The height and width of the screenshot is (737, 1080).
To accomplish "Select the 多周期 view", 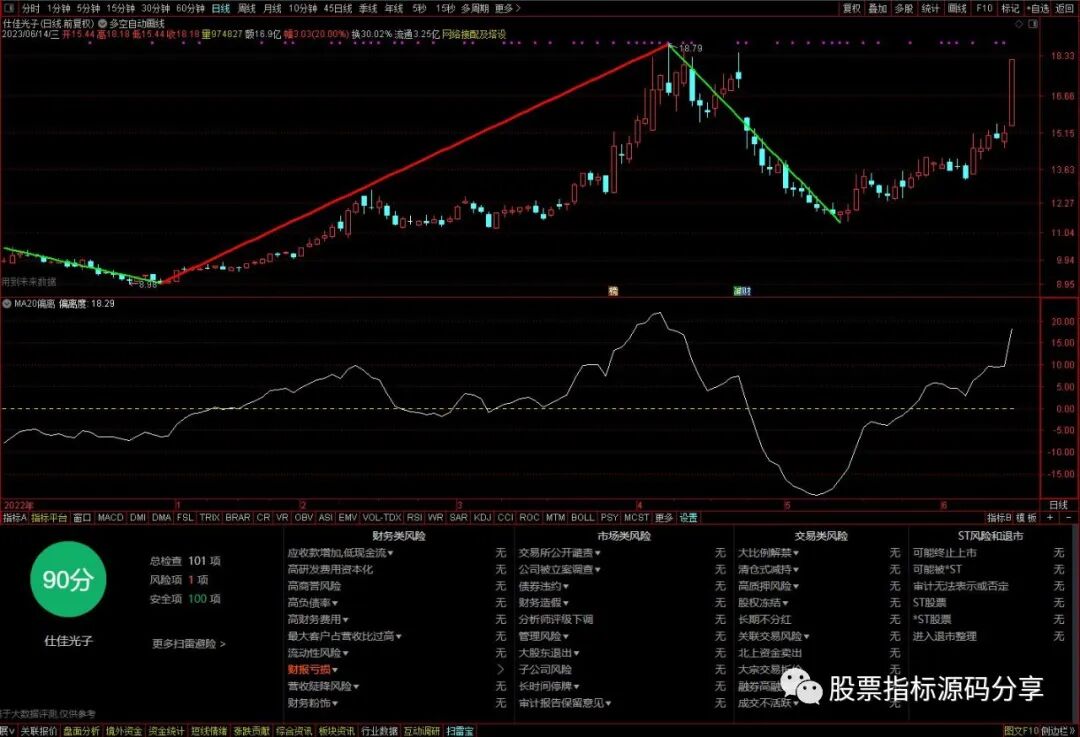I will click(475, 8).
